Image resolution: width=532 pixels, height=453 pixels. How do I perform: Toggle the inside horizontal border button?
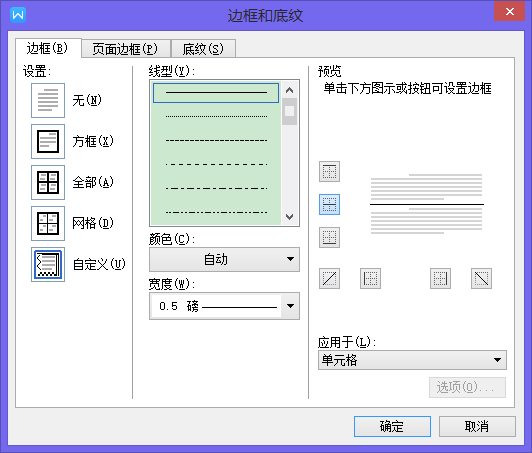click(x=329, y=205)
